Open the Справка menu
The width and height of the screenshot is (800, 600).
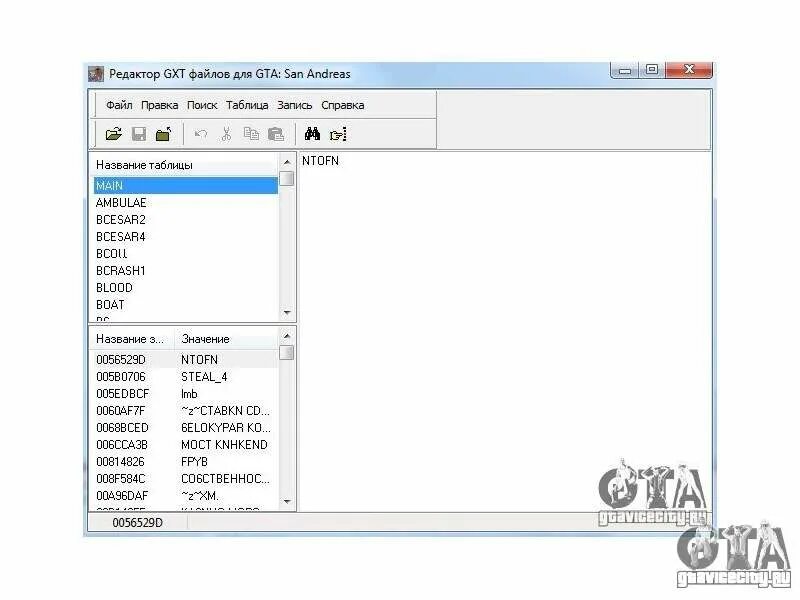click(343, 105)
